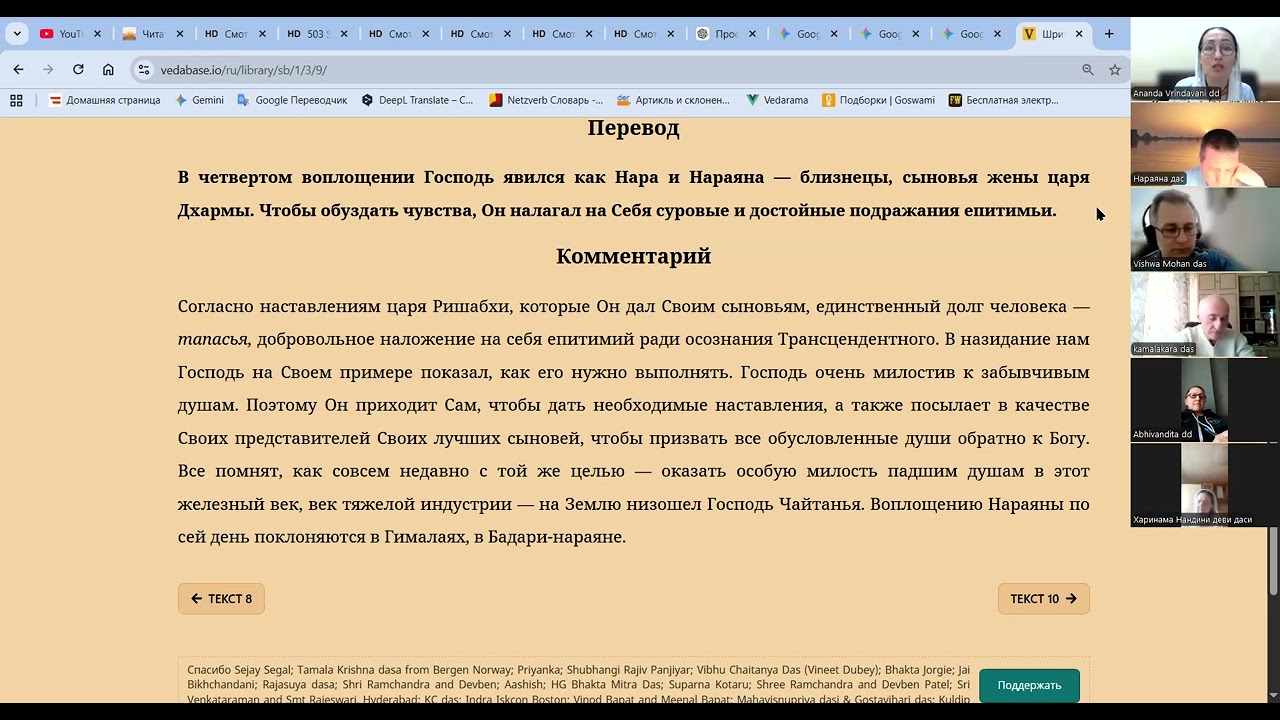Click the page vertical scrollbar thumb
This screenshot has height=720, width=1280.
click(x=1273, y=561)
